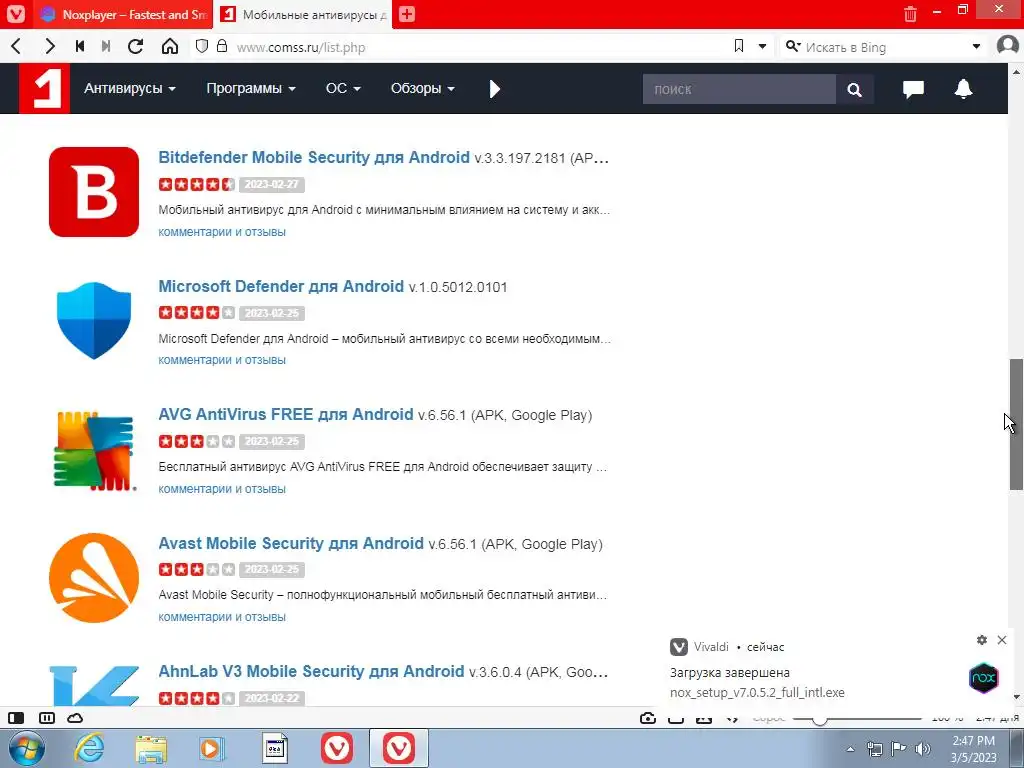Screen dimensions: 1024x768
Task: Expand the Обзоры menu
Action: coord(423,88)
